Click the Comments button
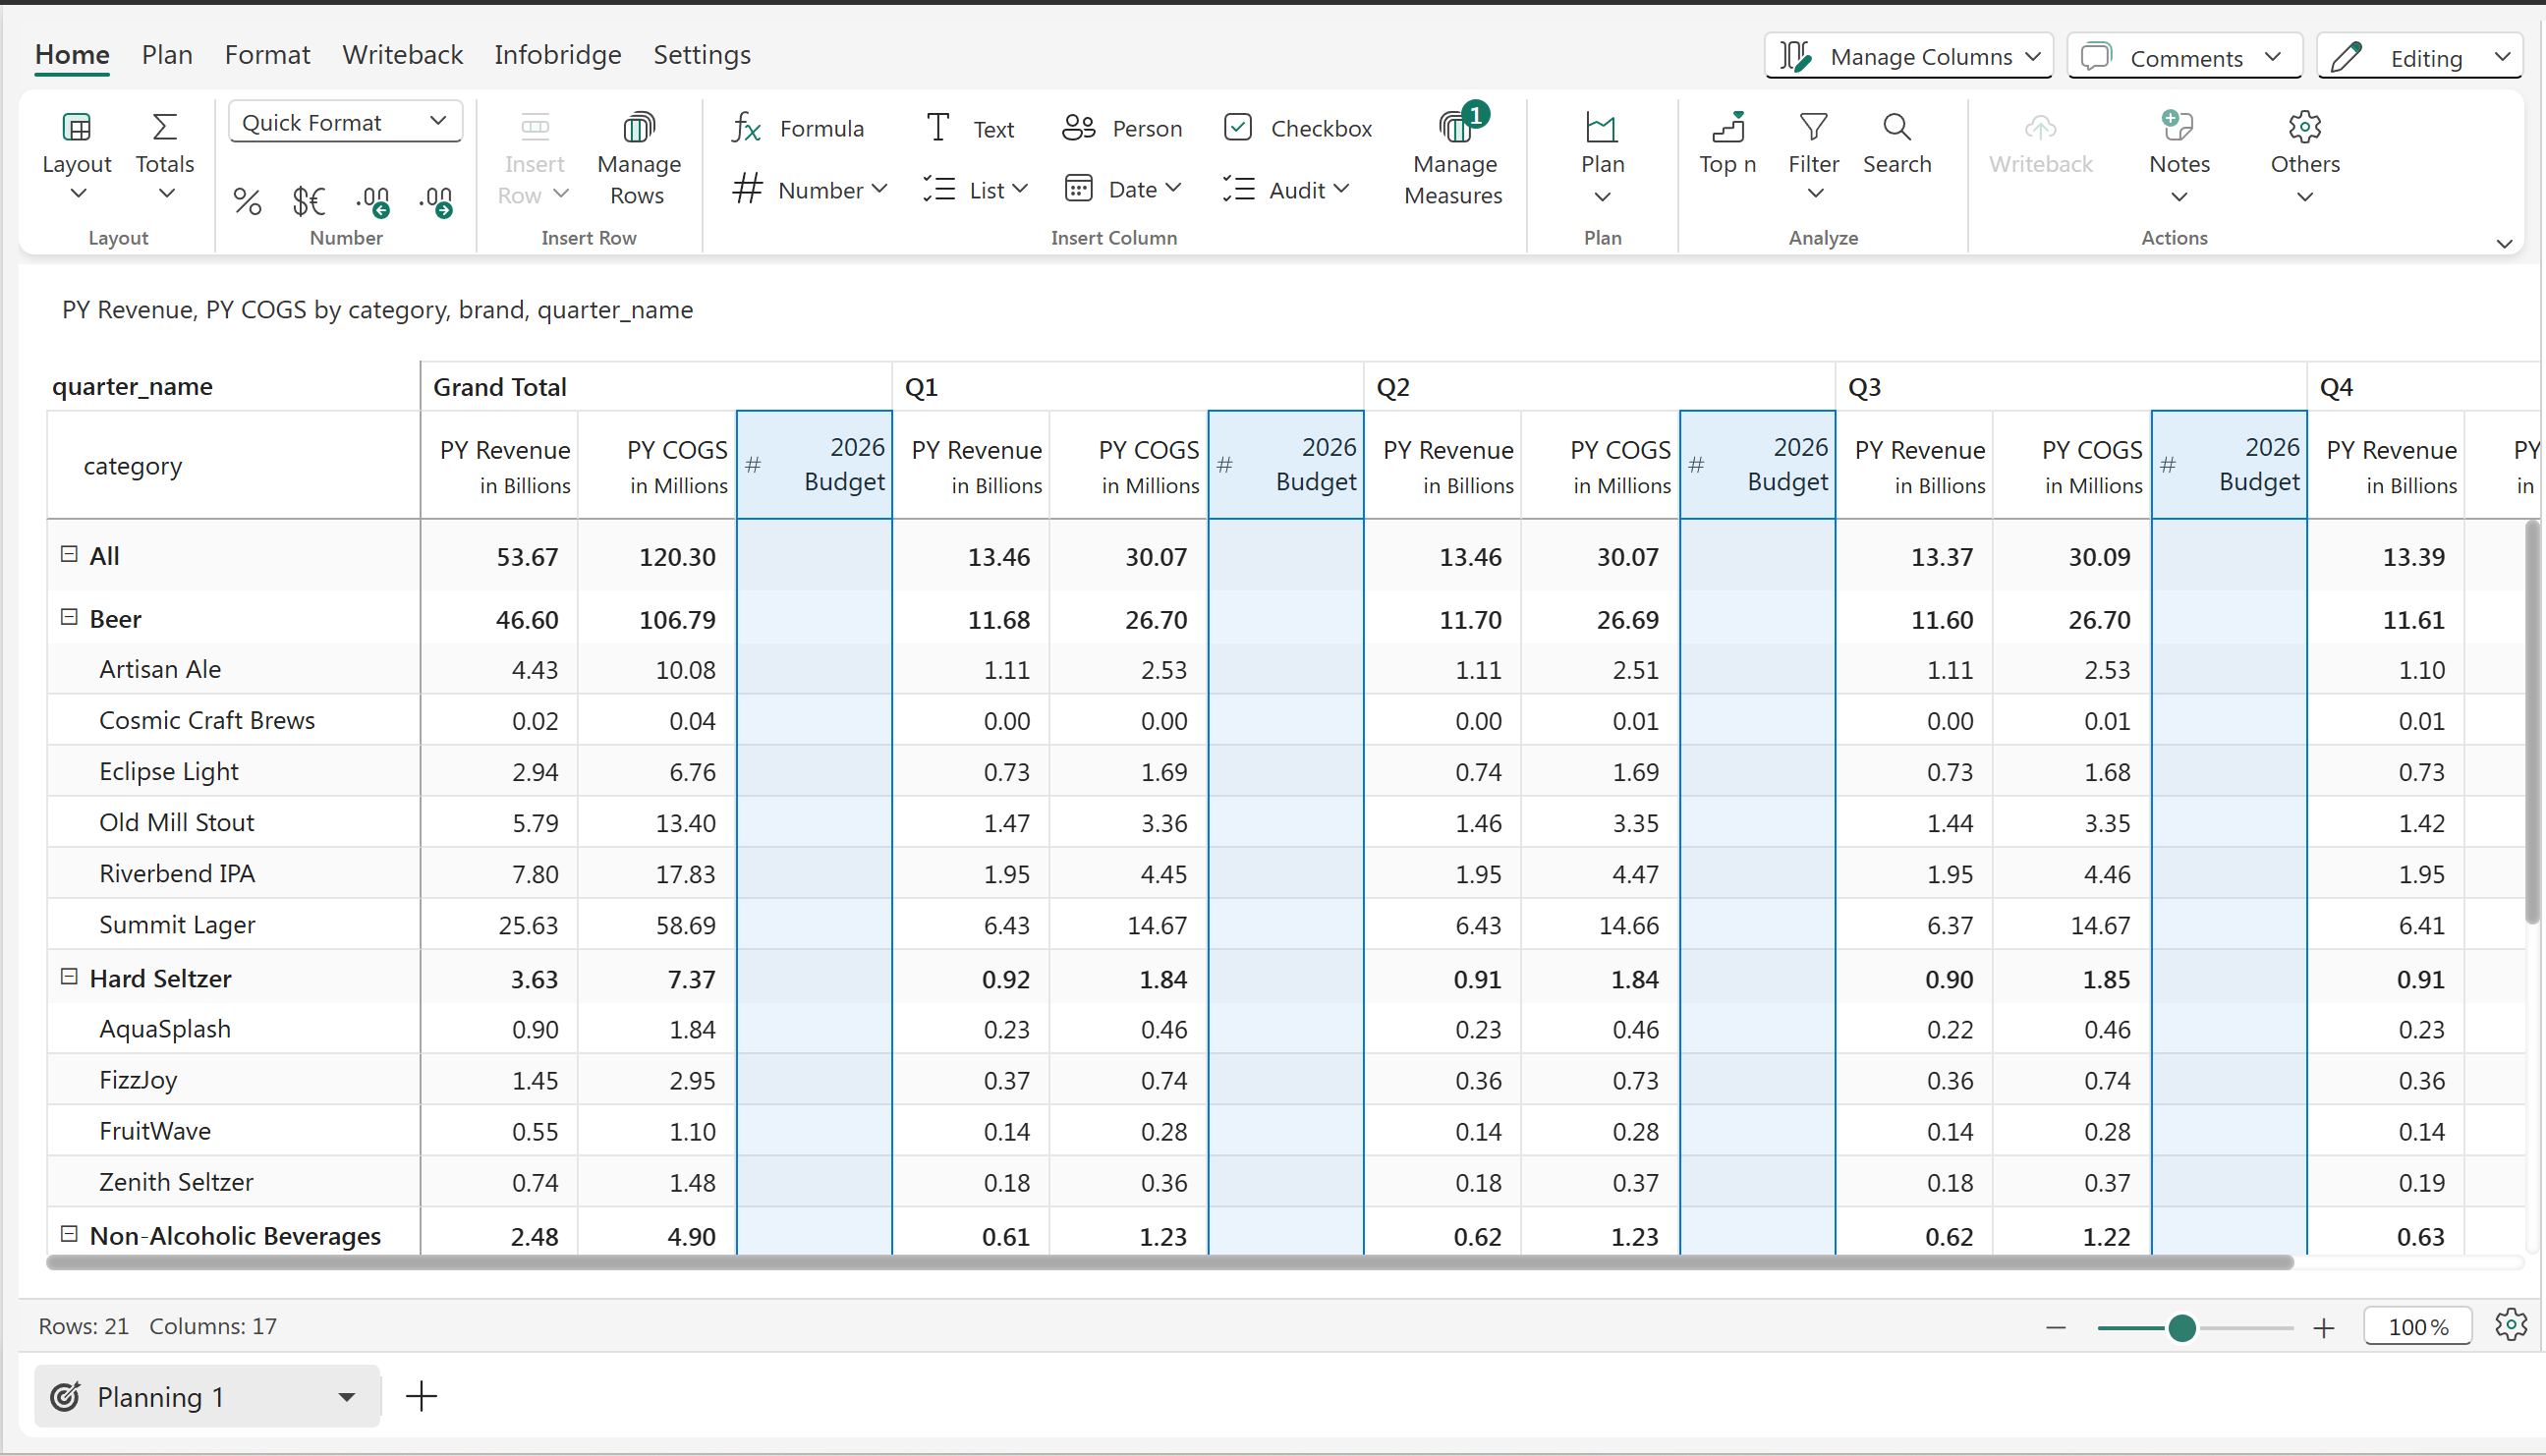2546x1456 pixels. (2184, 57)
